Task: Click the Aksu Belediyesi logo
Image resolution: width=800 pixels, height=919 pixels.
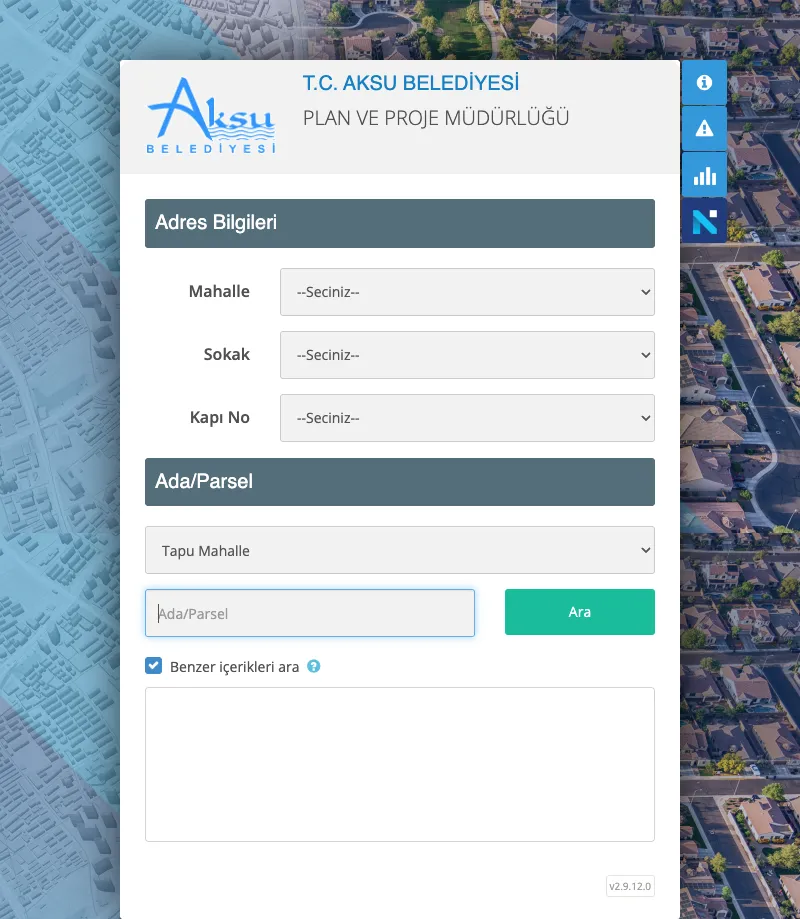Action: [x=211, y=115]
